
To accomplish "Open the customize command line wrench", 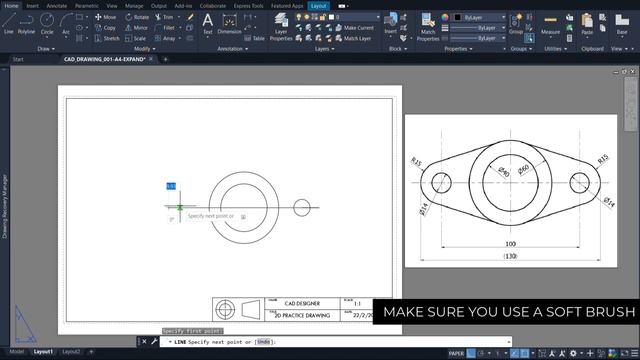I will [x=154, y=342].
